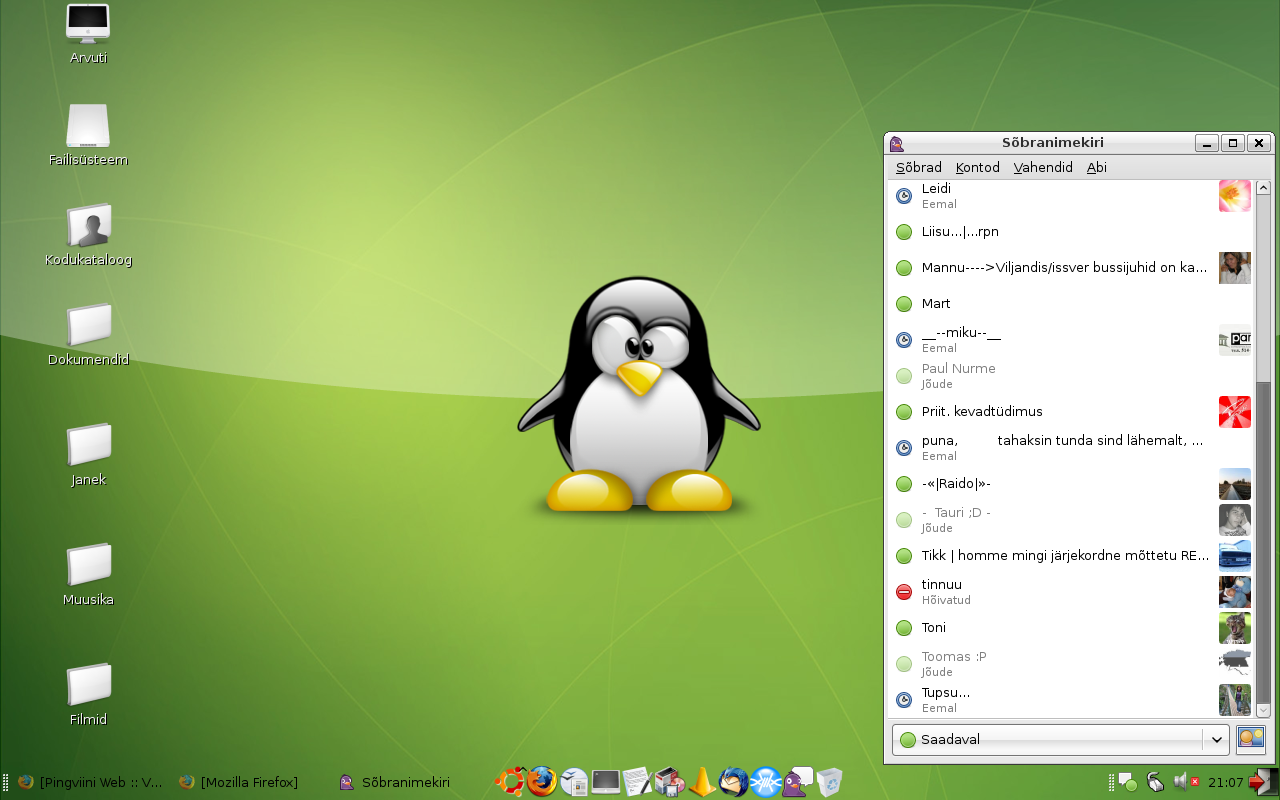Click the bottom panel drag handle at left
The height and width of the screenshot is (800, 1280).
point(6,782)
